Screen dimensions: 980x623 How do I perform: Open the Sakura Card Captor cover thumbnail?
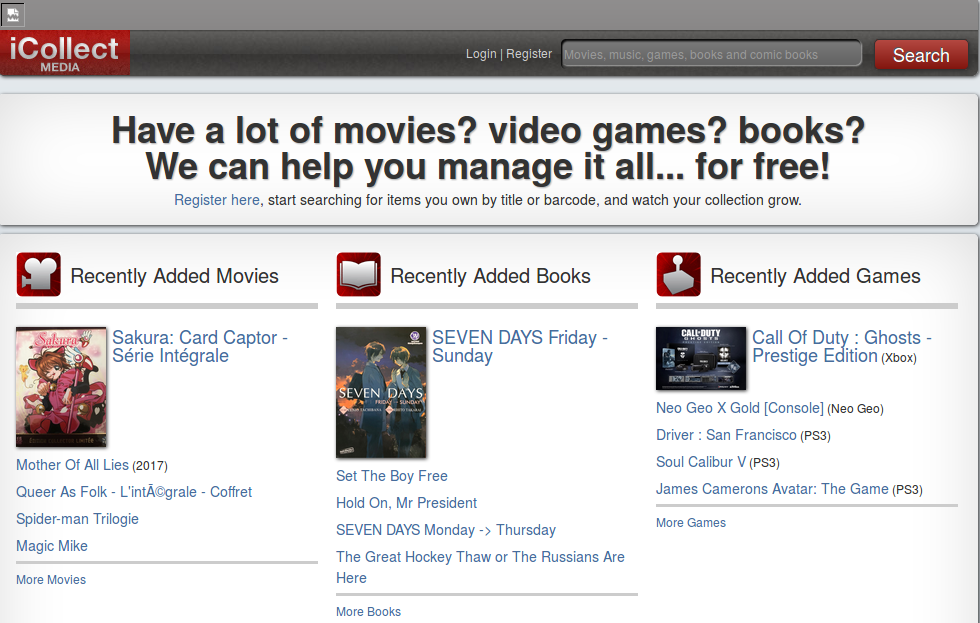click(x=61, y=387)
